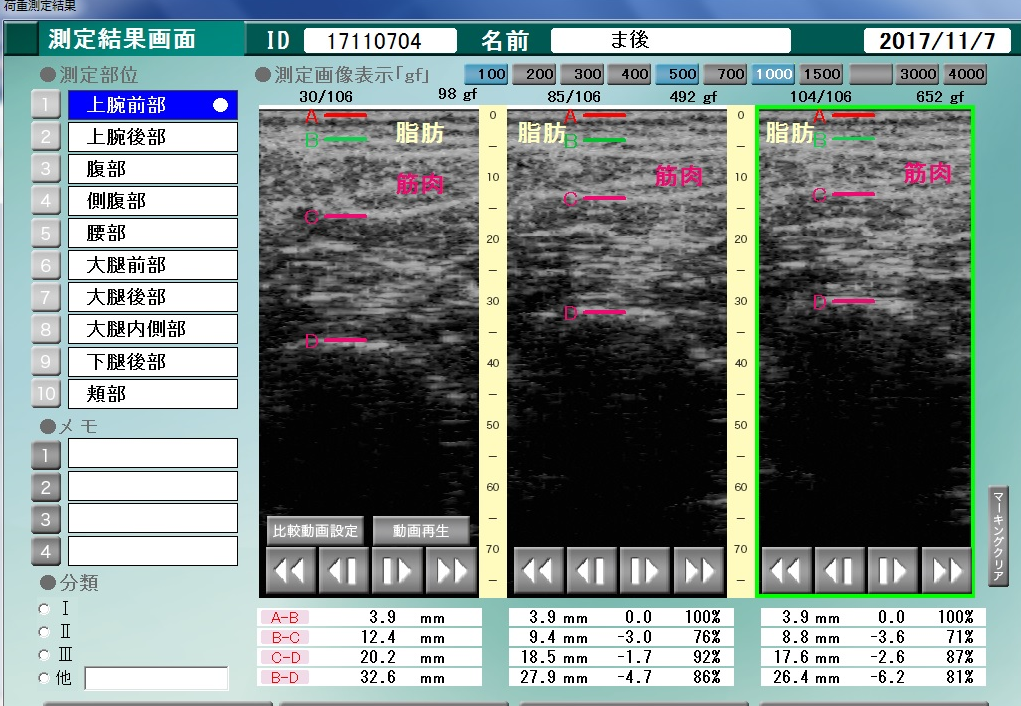Select classification radio button Ⅱ
The height and width of the screenshot is (706, 1021).
coord(43,631)
